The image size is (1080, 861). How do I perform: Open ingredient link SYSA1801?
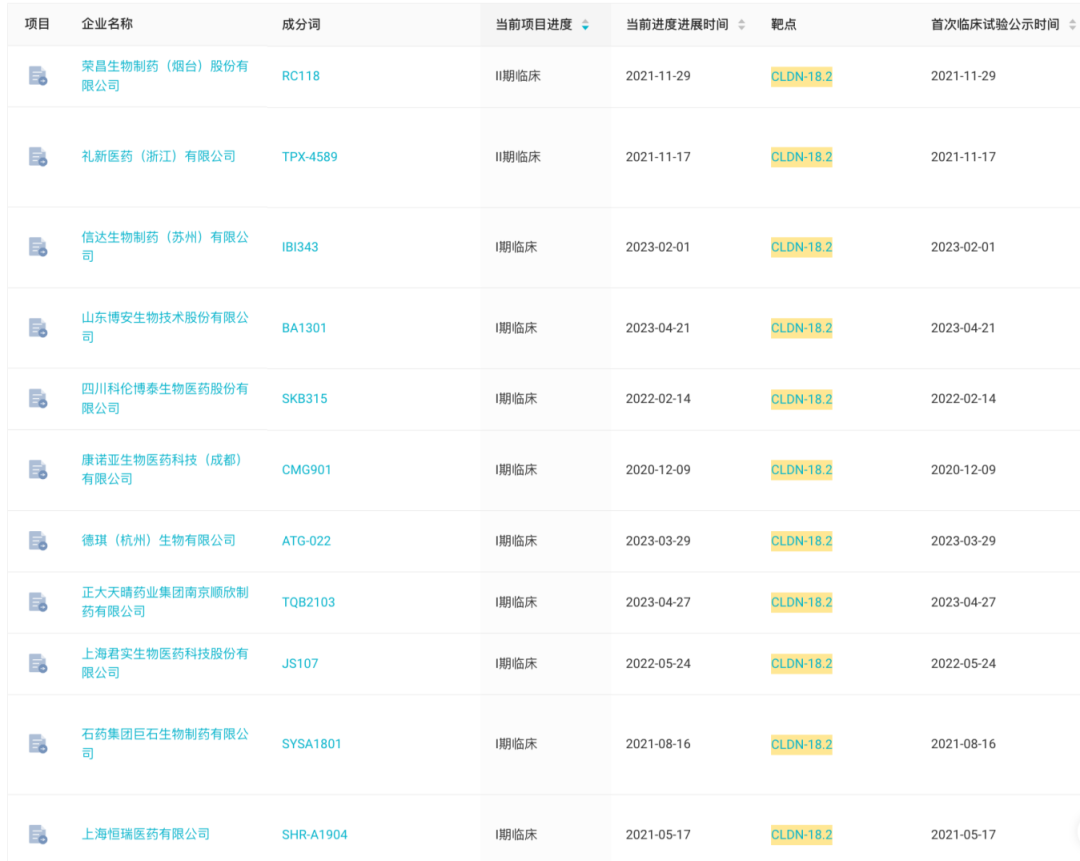311,744
